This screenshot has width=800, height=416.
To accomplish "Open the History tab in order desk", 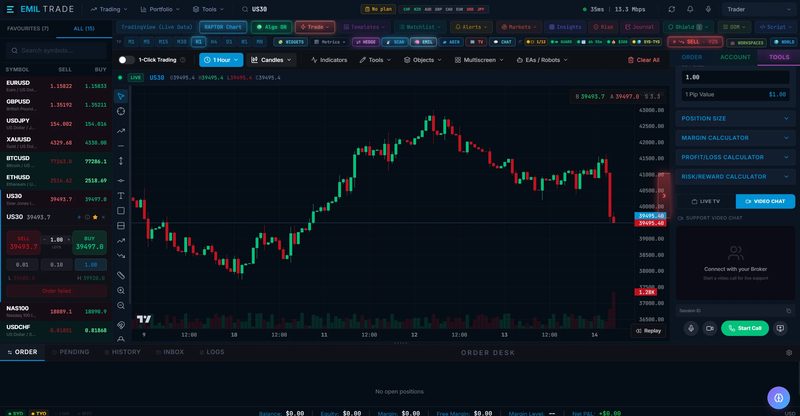I will coord(122,352).
